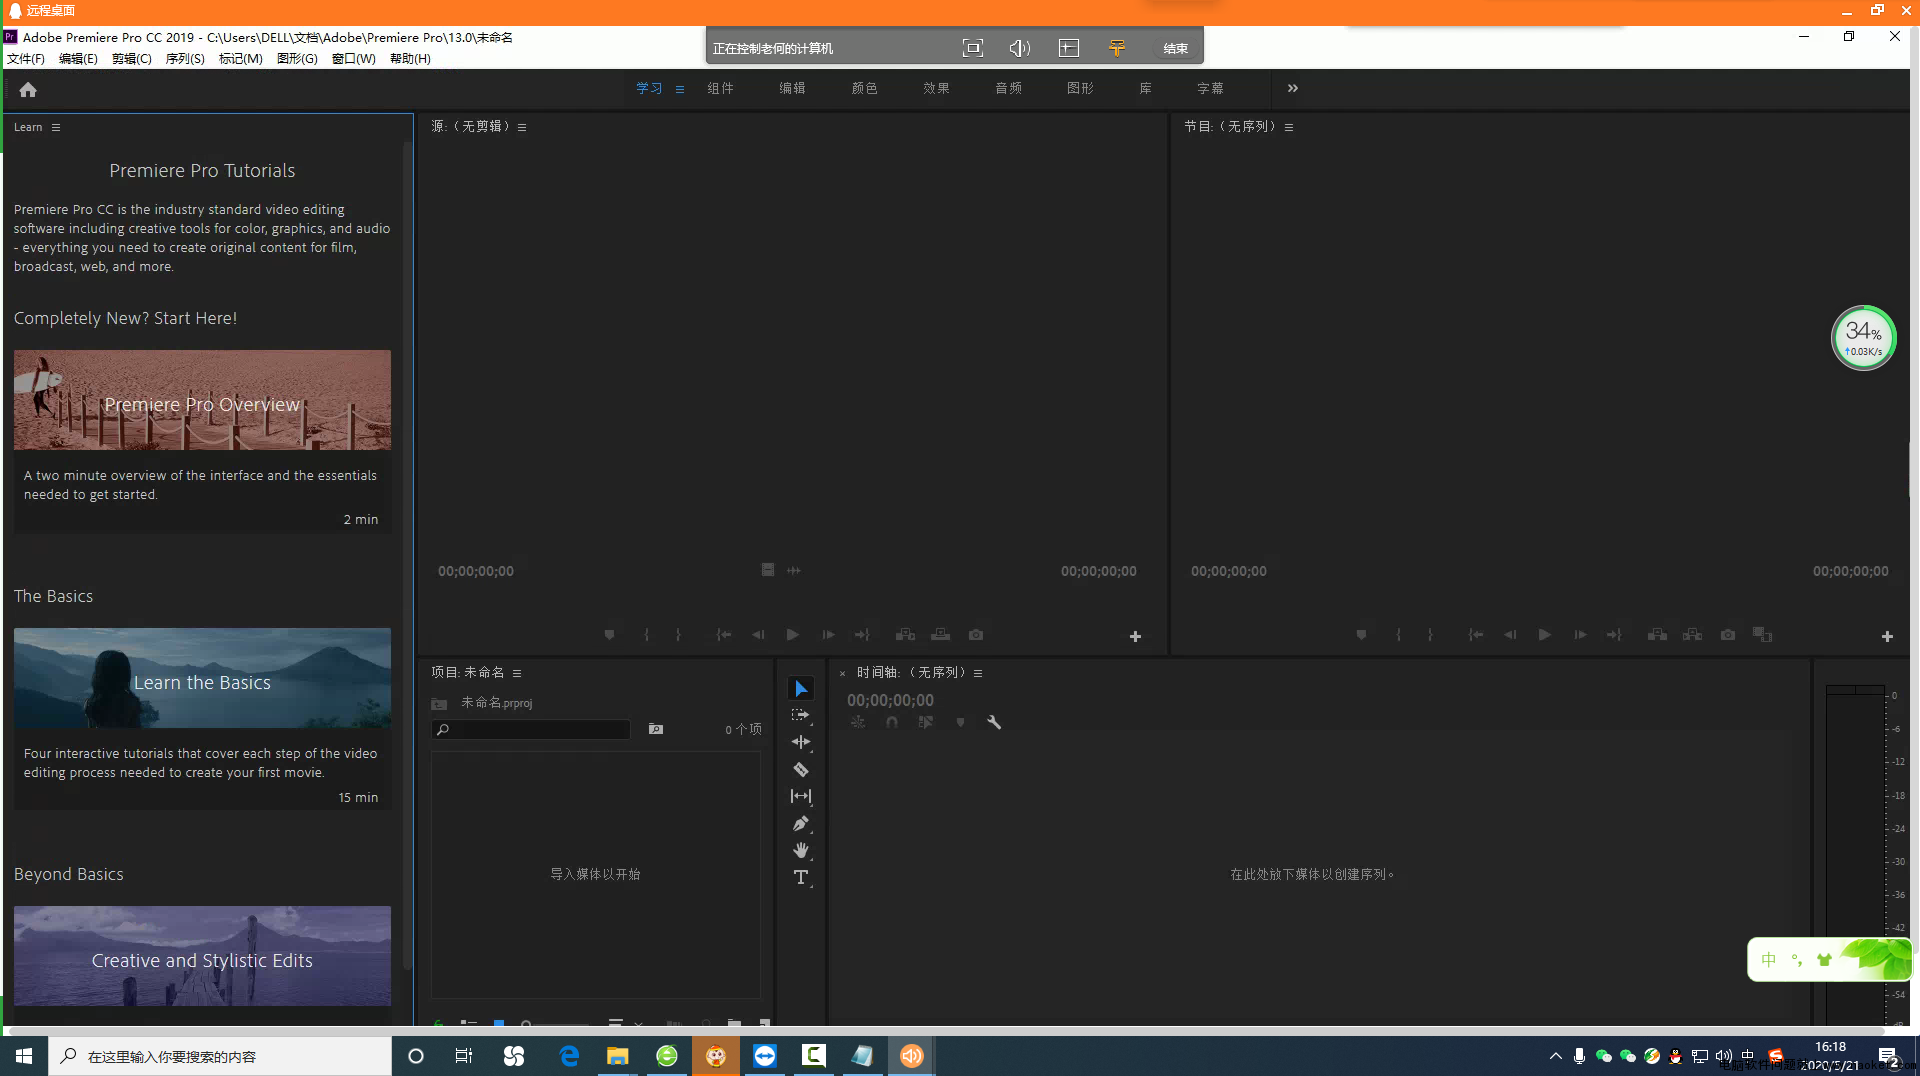
Task: Switch to the 颜色 workspace tab
Action: point(864,88)
